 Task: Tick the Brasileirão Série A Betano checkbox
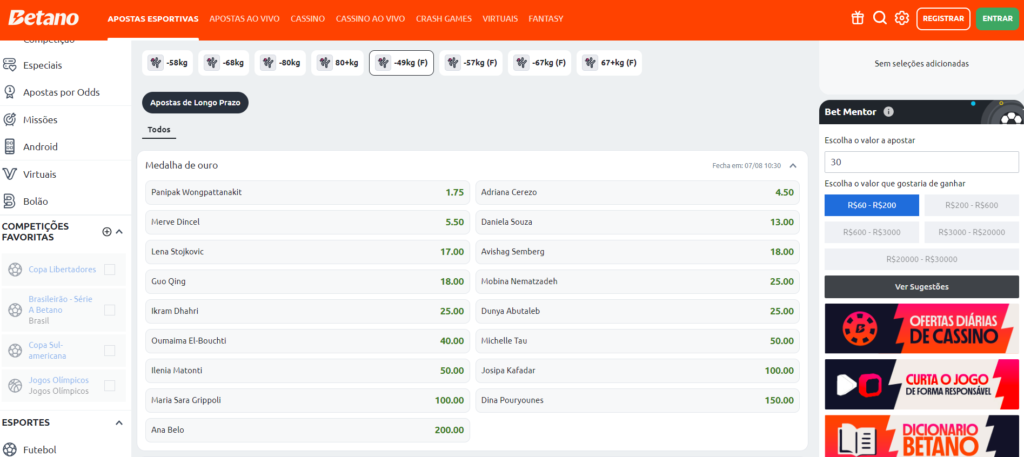109,310
